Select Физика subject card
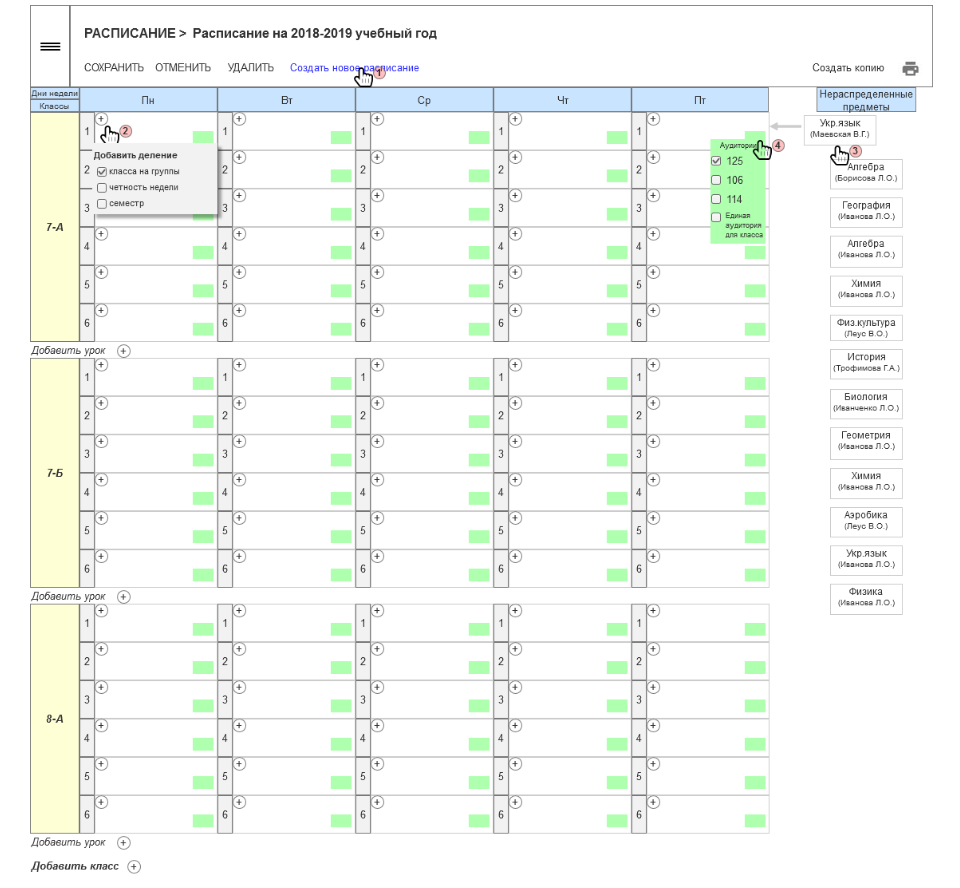This screenshot has width=960, height=888. coord(866,598)
